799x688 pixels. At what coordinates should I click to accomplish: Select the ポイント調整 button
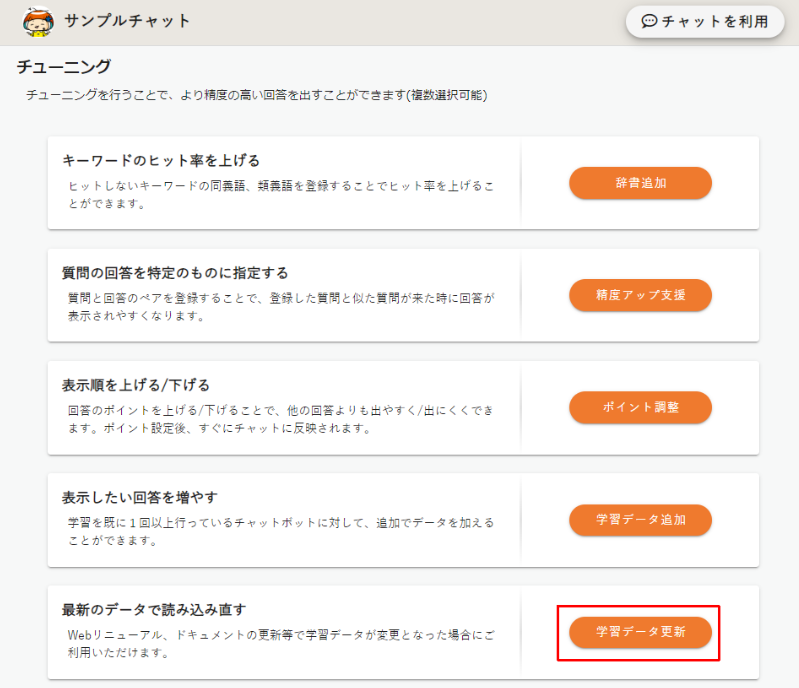[x=640, y=407]
